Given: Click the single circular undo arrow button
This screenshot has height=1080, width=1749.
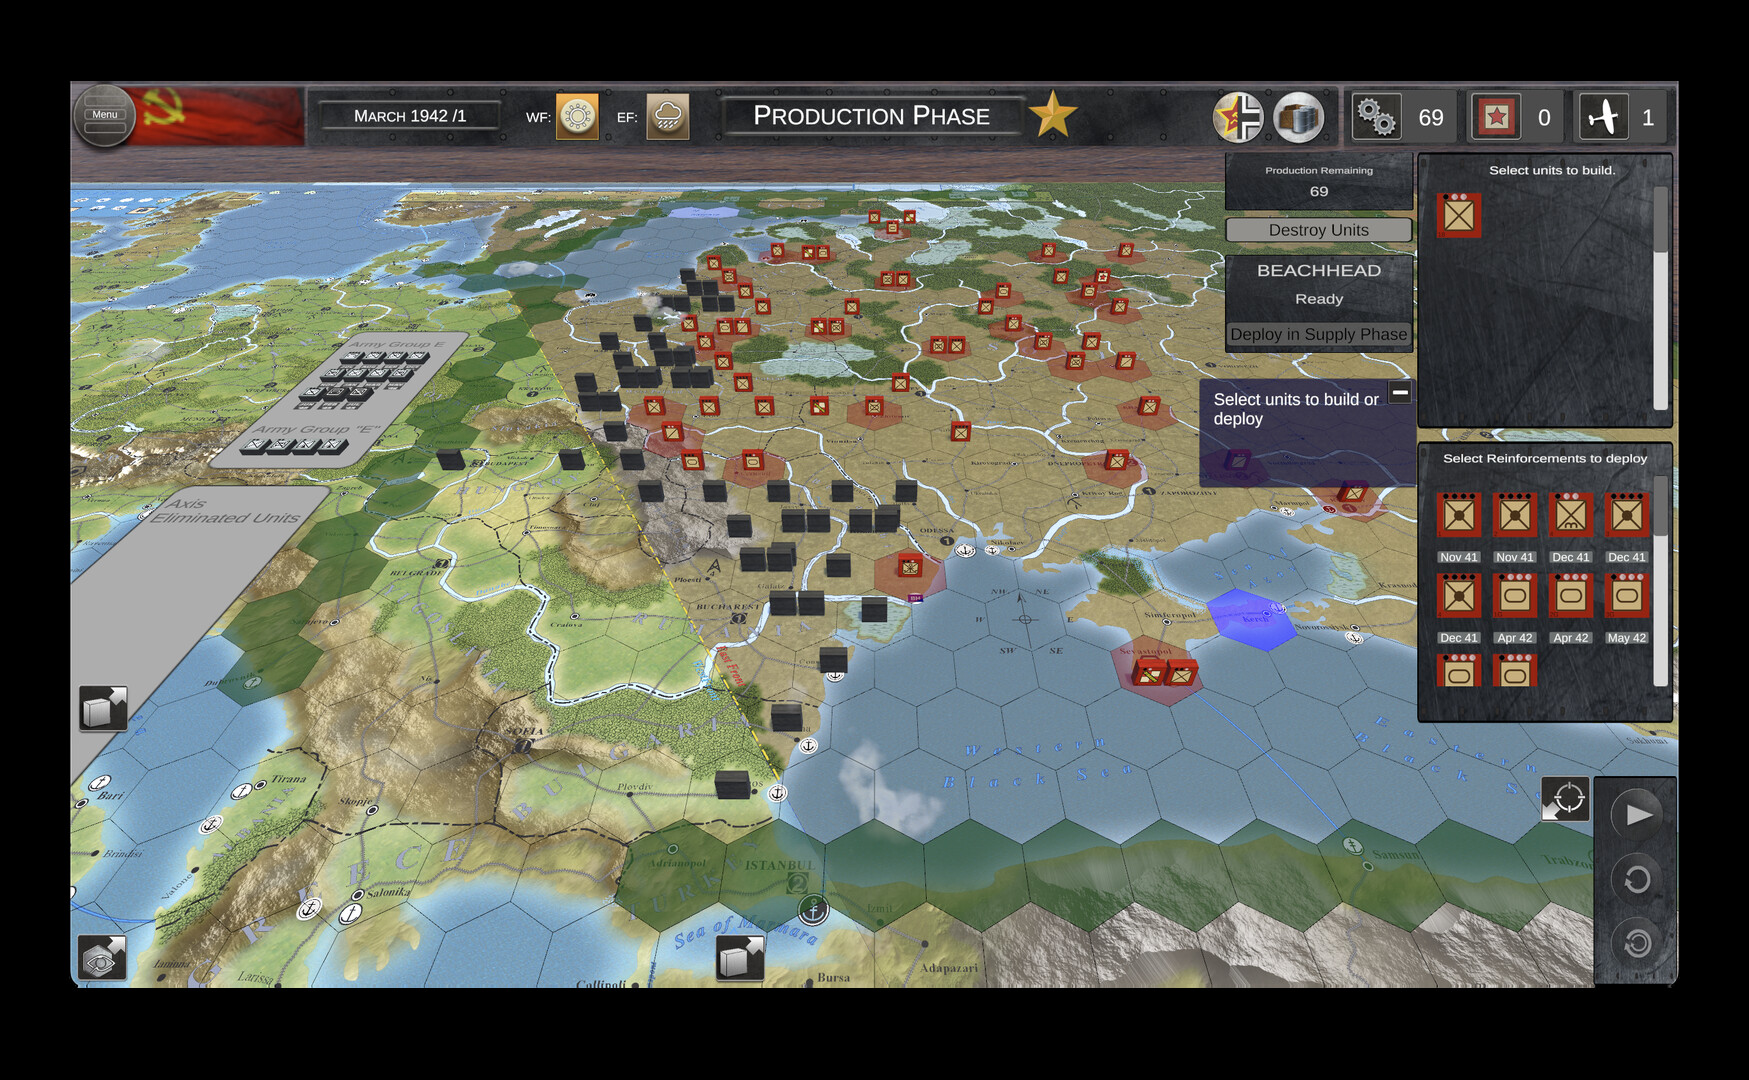Looking at the screenshot, I should 1637,880.
